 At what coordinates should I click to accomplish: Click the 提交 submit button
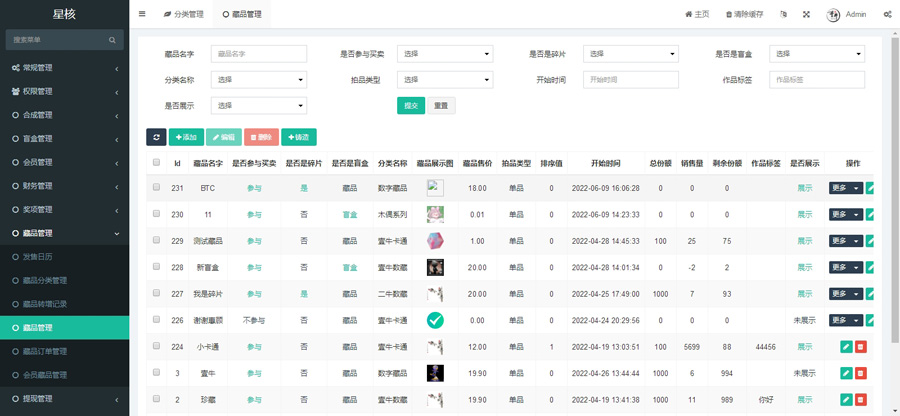click(410, 105)
